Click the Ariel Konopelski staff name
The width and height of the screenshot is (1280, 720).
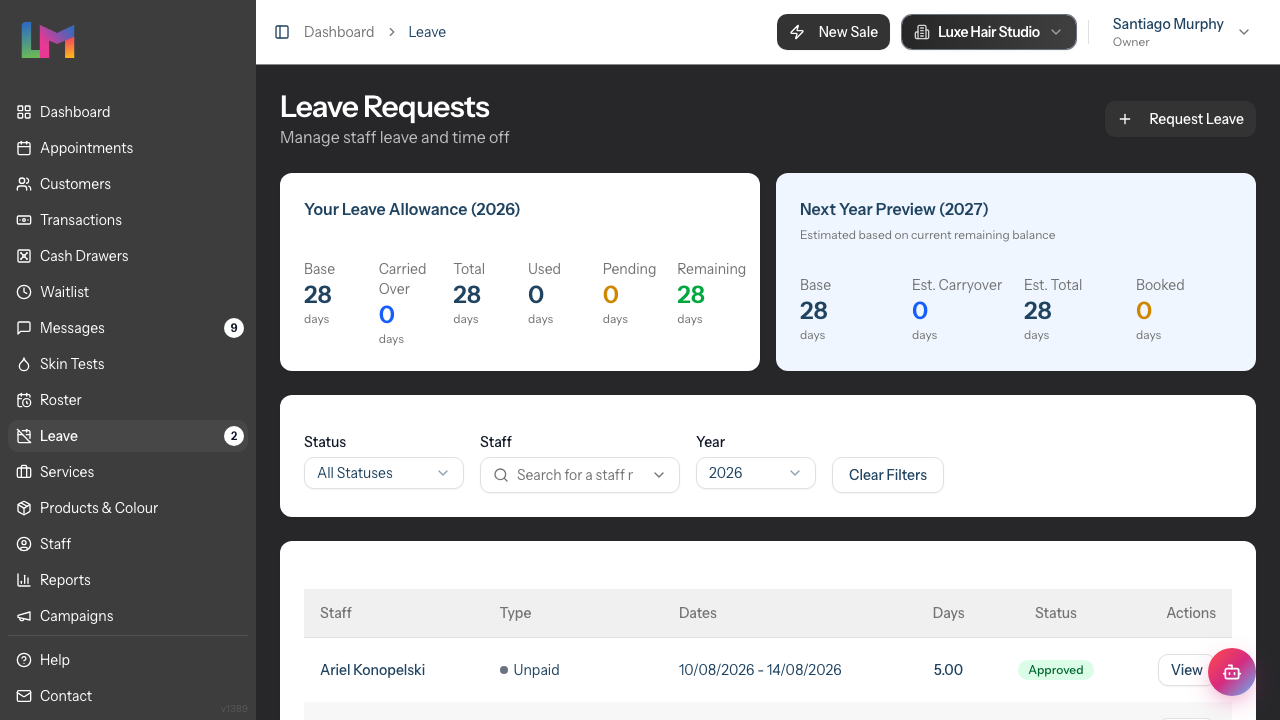click(372, 670)
